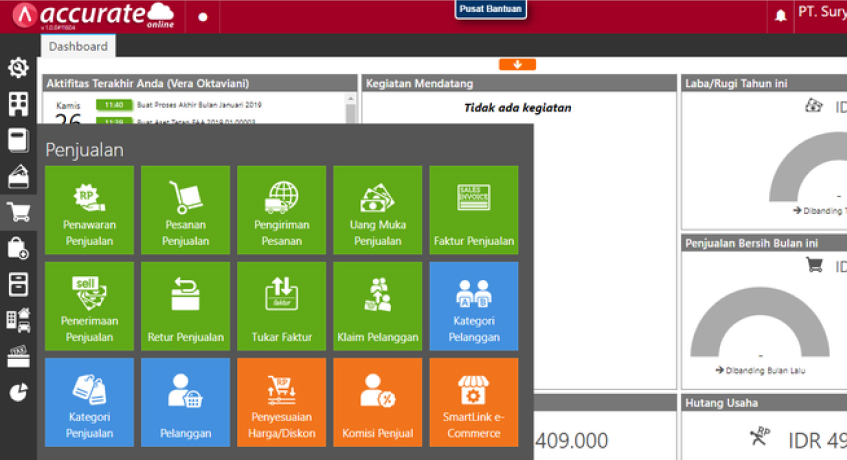Open the Kategori Pelanggan tile
847x460 pixels.
click(474, 306)
